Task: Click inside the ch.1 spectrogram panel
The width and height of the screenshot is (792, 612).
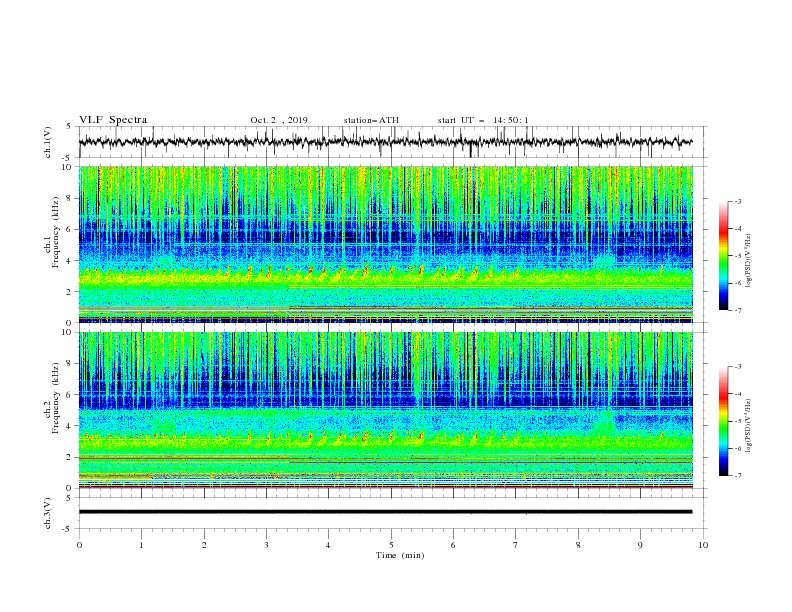Action: tap(386, 244)
